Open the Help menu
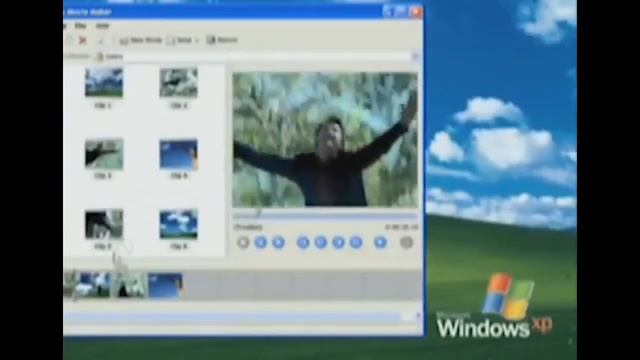Viewport: 640px width, 360px height. coord(102,26)
